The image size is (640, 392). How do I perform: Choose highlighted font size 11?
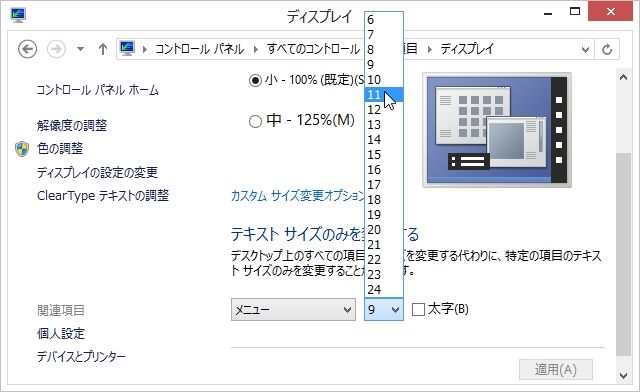tap(384, 95)
